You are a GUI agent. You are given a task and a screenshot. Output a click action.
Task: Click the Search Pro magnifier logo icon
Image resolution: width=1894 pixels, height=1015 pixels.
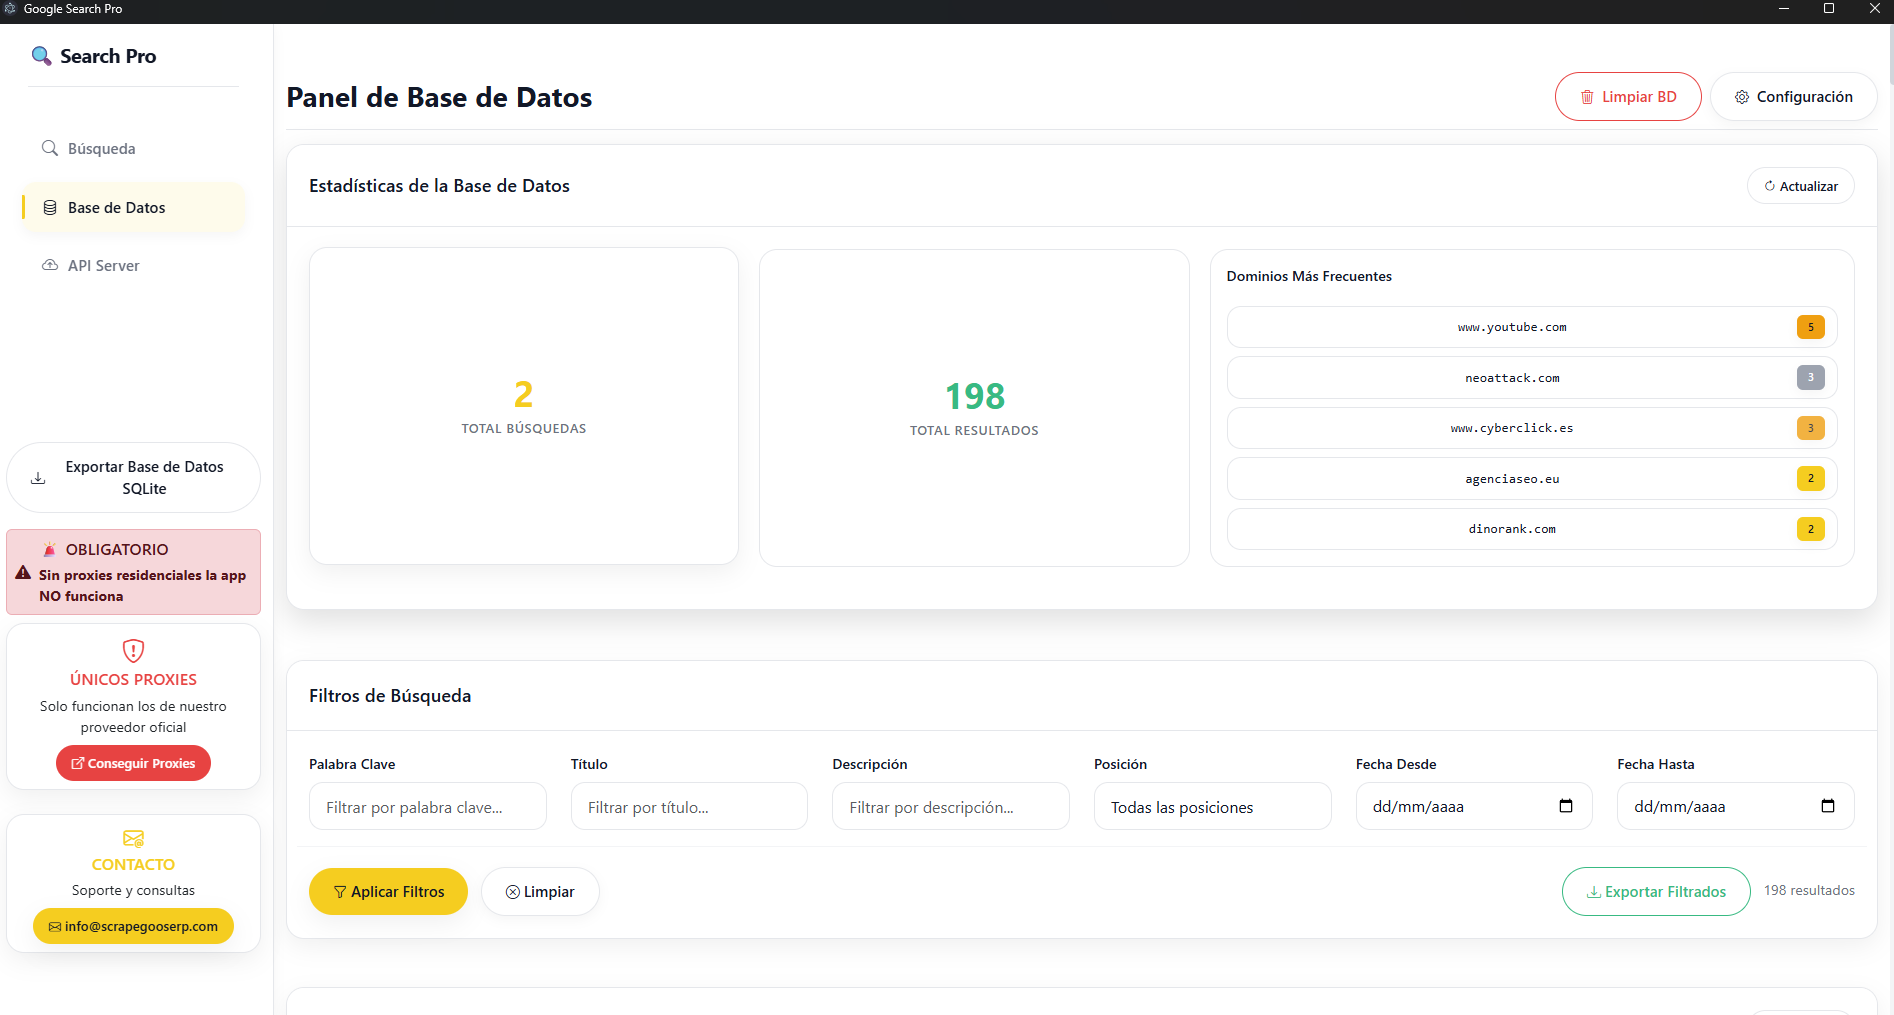41,56
